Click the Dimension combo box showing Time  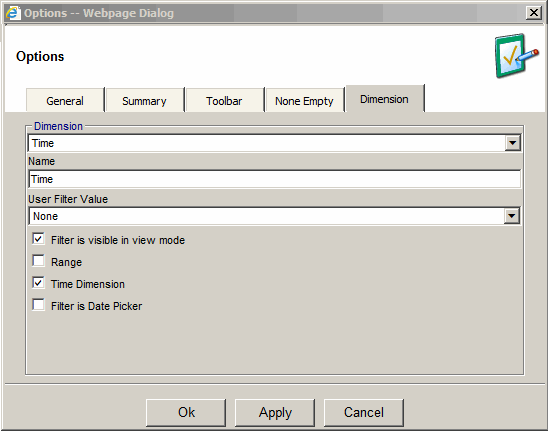point(274,143)
